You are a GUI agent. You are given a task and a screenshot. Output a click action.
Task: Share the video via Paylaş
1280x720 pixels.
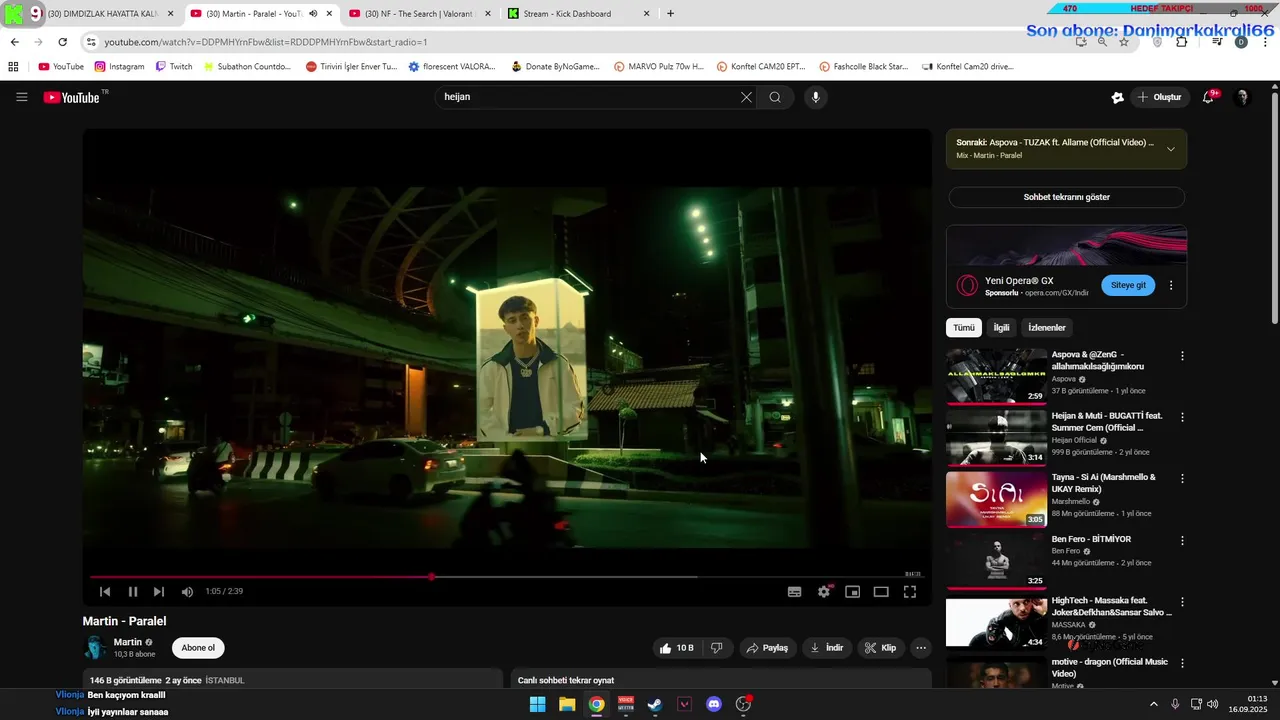767,648
